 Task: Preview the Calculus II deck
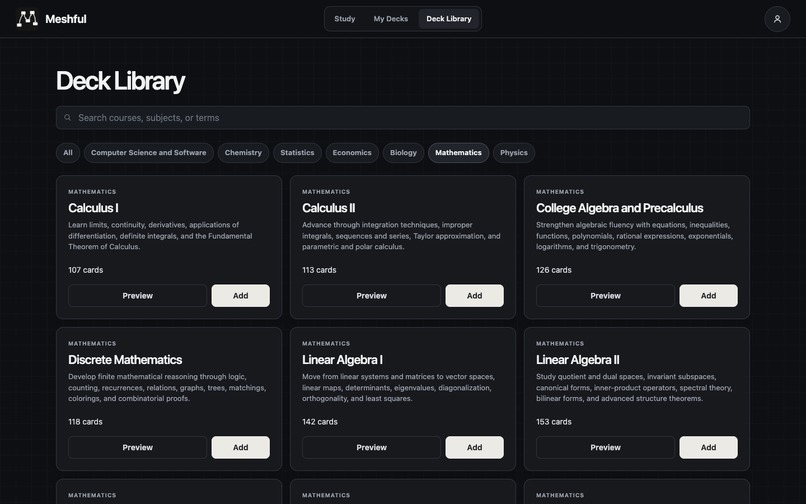coord(371,296)
